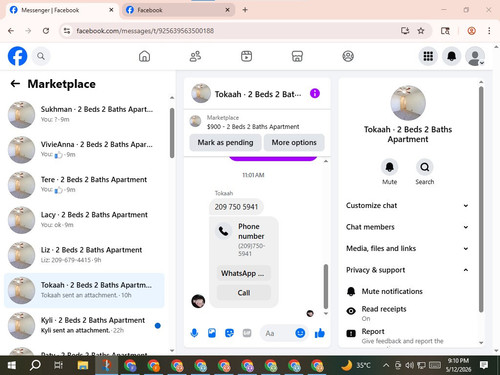Bookmark this page with star icon
Screen dimensions: 500x375
tap(421, 31)
